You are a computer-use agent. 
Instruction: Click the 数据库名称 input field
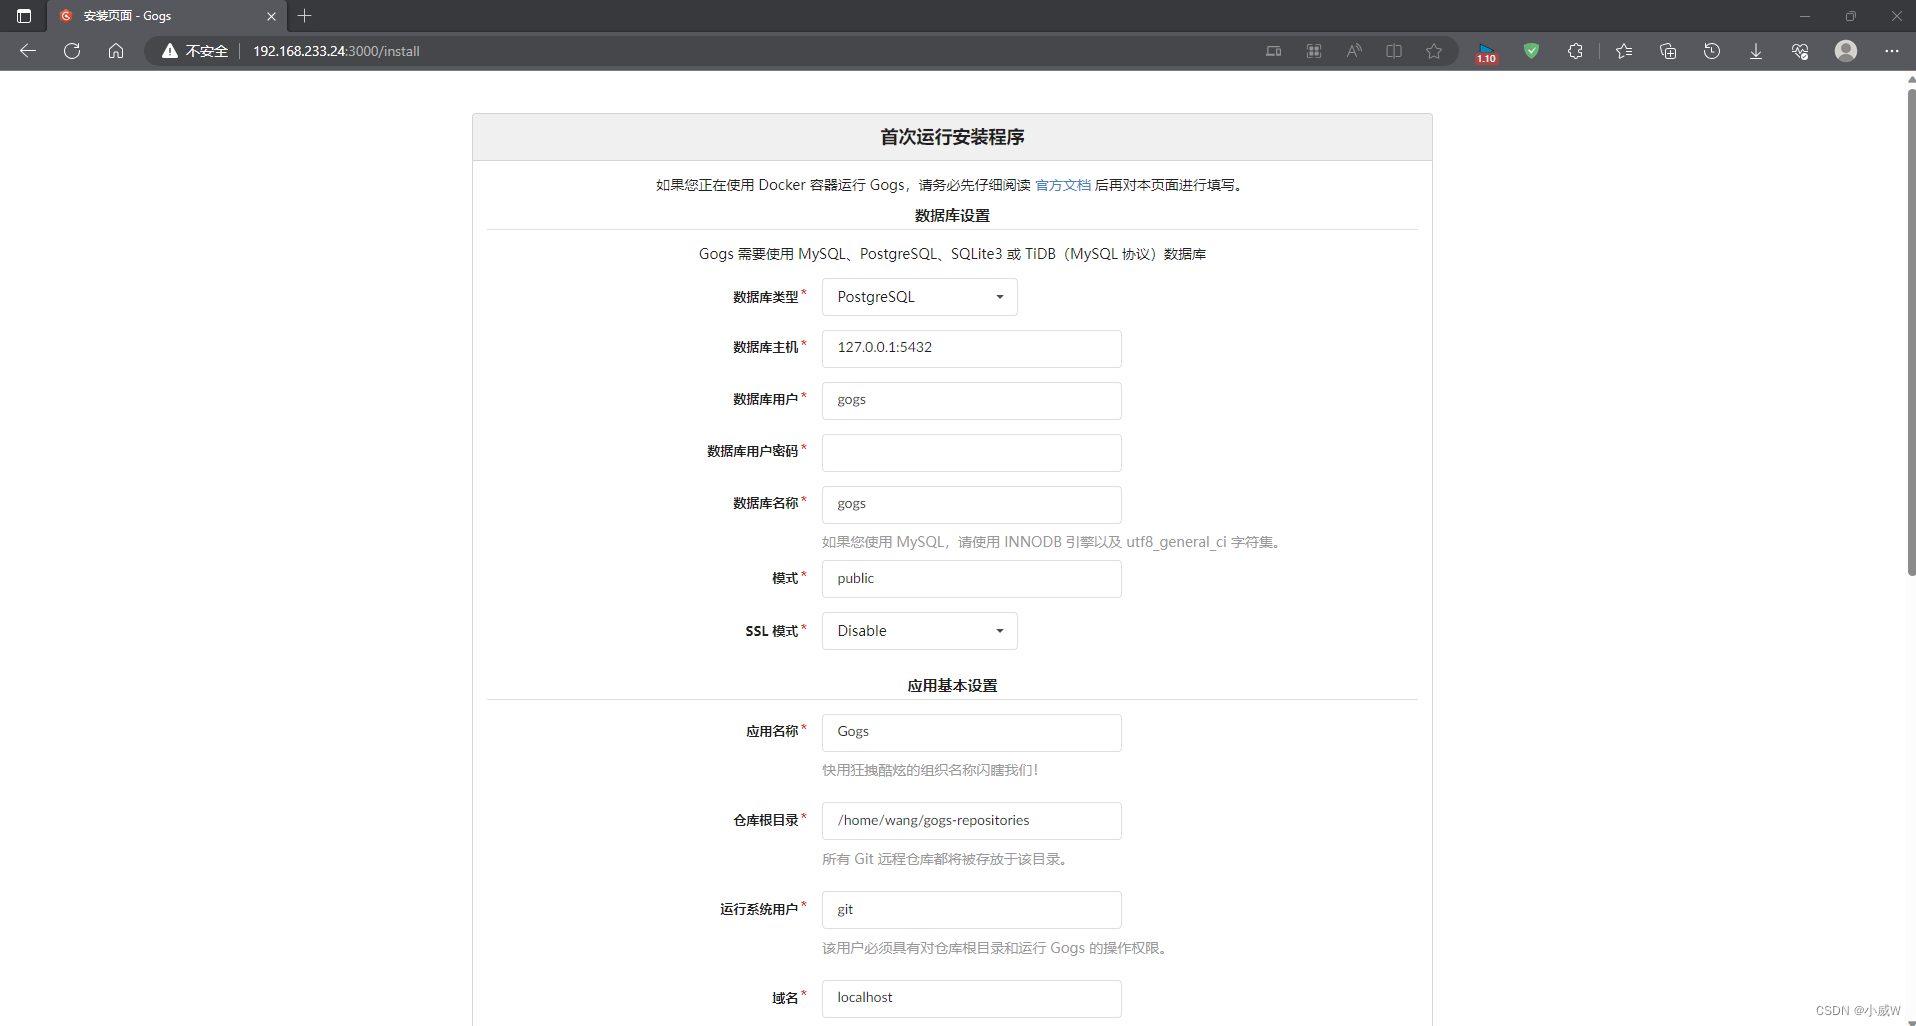coord(972,504)
